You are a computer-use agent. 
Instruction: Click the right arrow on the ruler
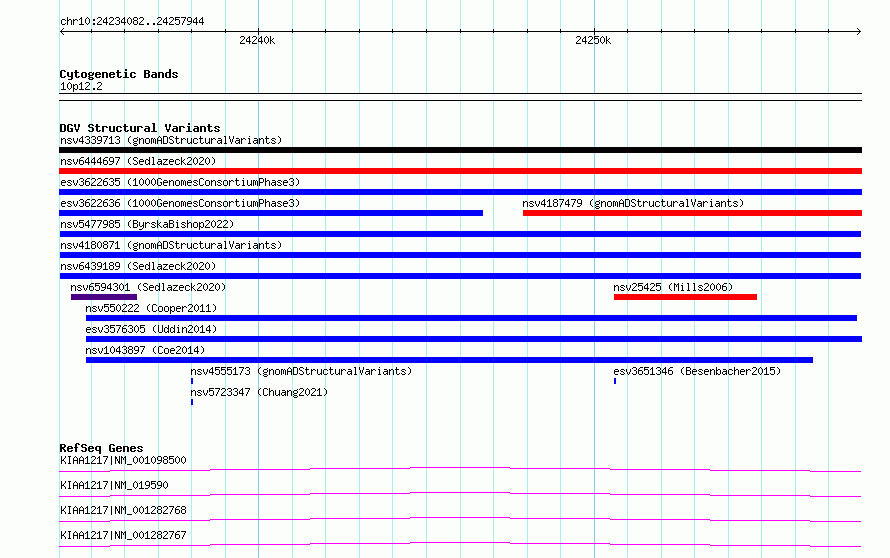859,31
